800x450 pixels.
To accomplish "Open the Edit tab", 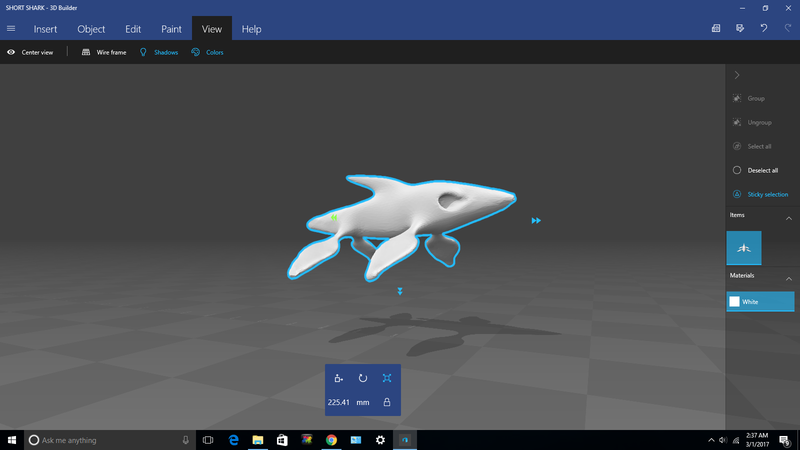I will (133, 29).
